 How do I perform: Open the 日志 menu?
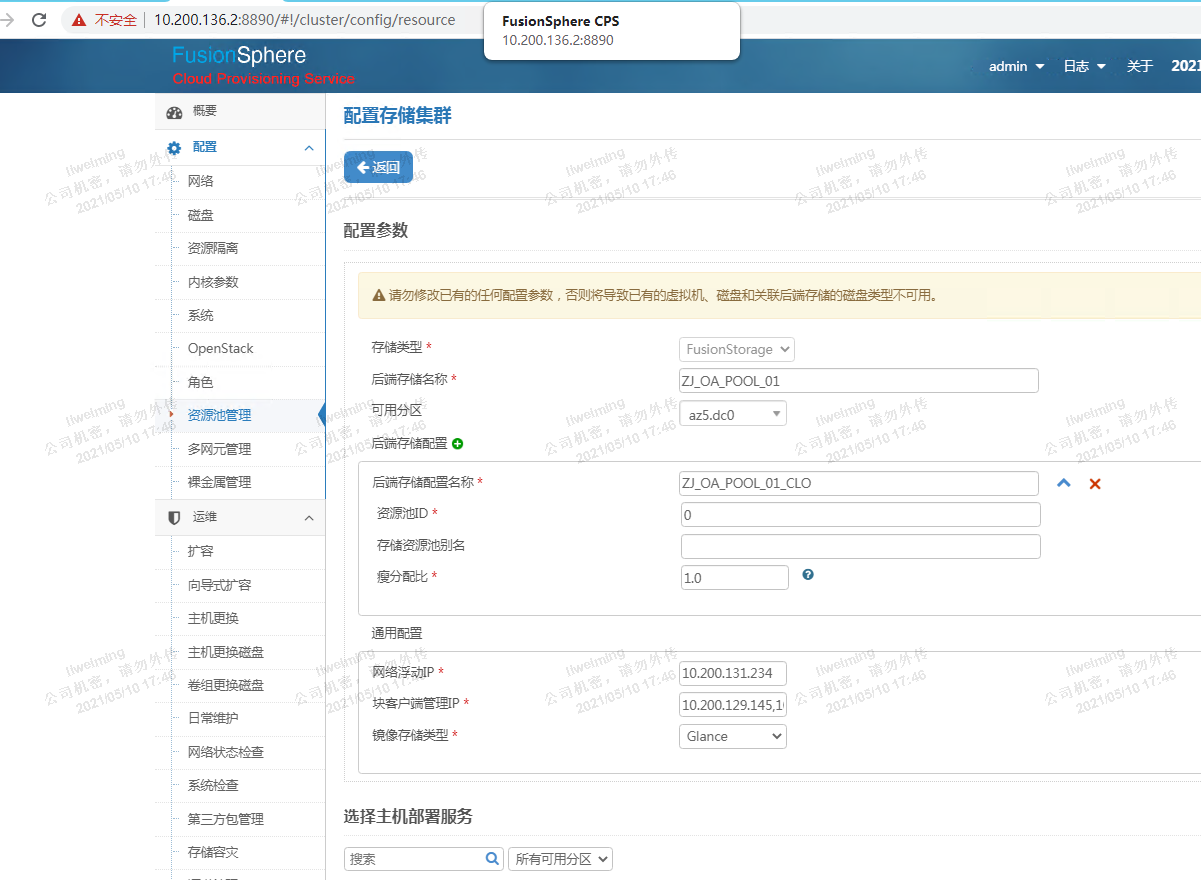(1084, 66)
